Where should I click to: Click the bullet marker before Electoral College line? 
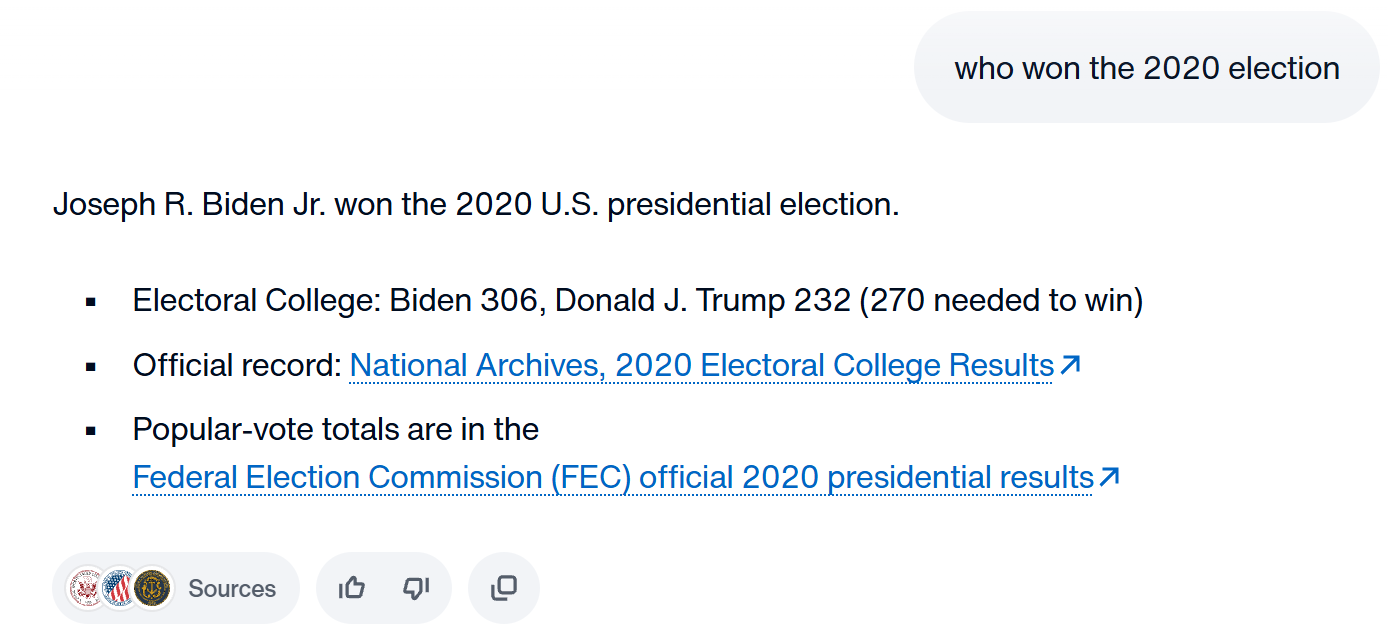tap(91, 301)
